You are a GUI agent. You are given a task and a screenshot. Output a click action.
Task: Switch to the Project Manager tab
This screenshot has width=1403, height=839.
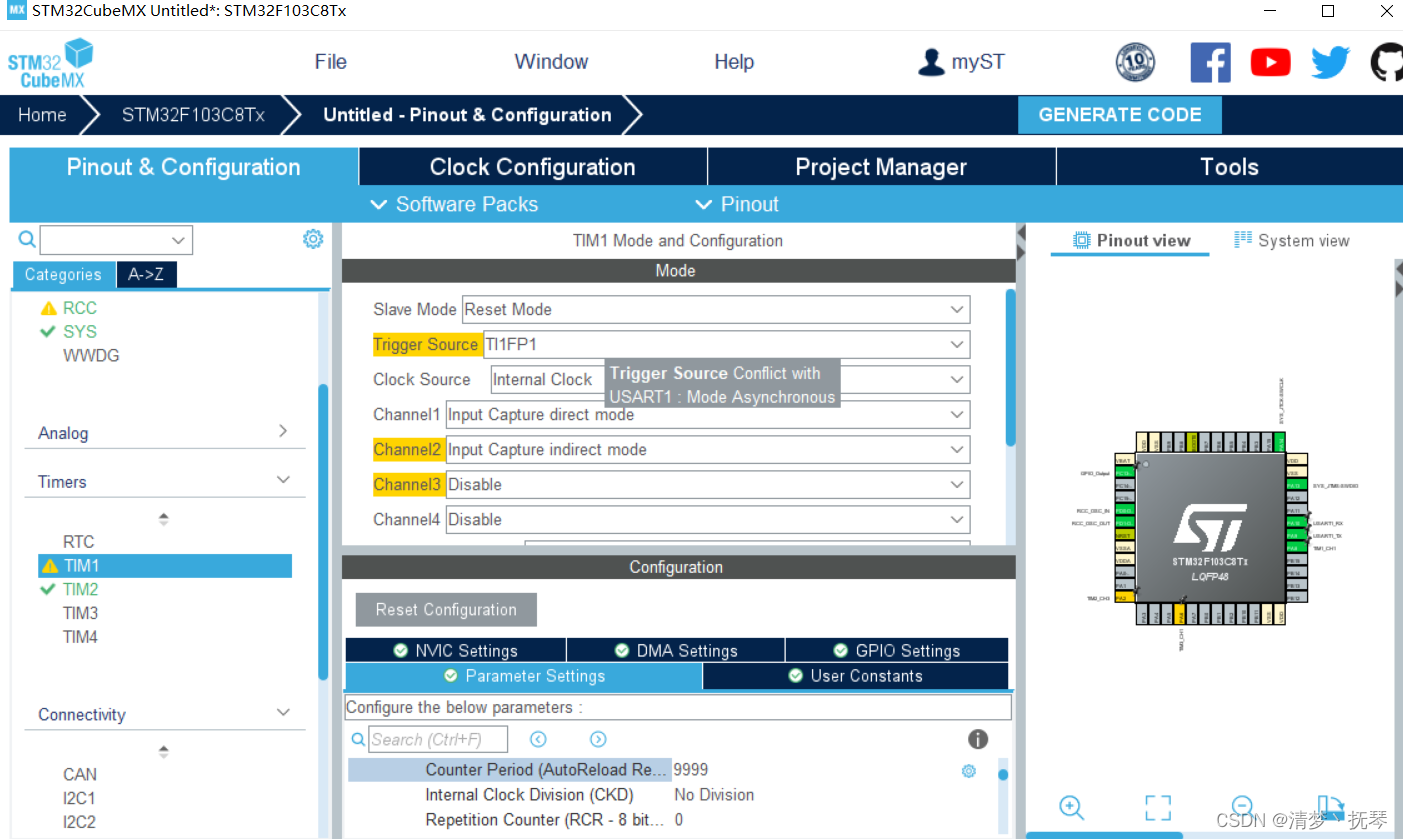pos(881,167)
